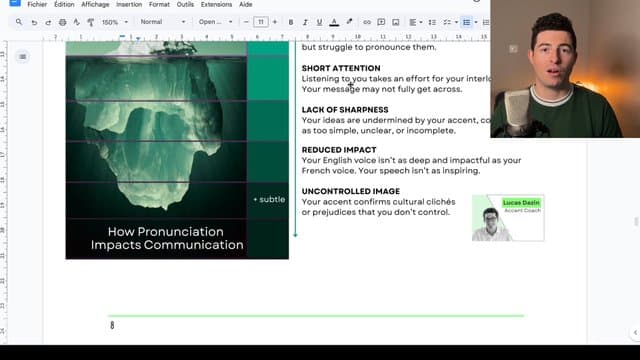640x360 pixels.
Task: Click page number 8 in footer
Action: pyautogui.click(x=112, y=325)
